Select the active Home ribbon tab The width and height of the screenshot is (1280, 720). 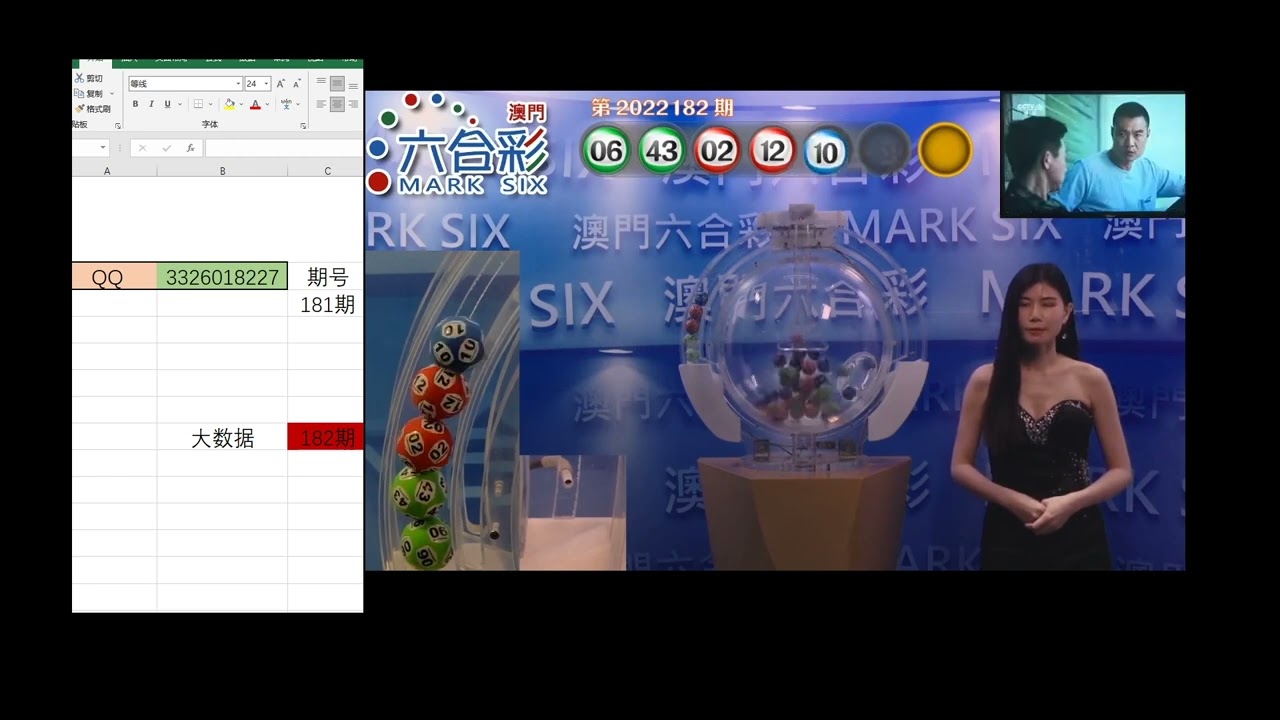point(96,62)
